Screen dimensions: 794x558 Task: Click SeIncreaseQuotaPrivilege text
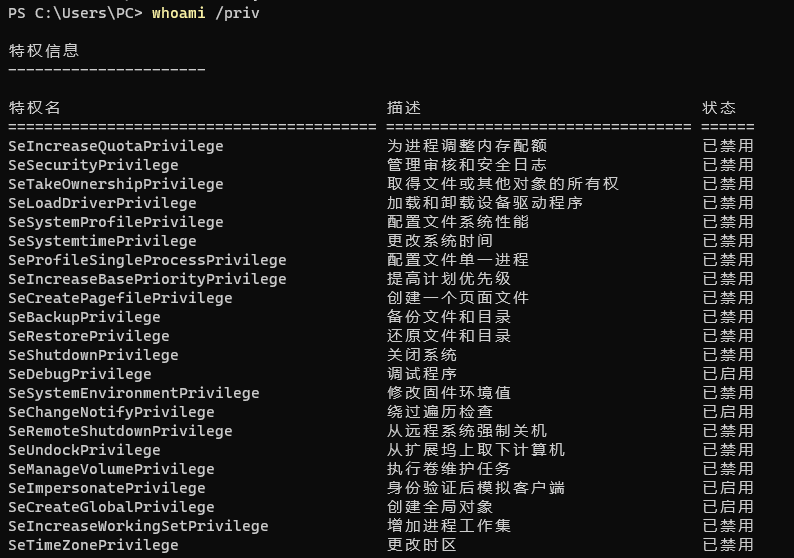point(115,146)
